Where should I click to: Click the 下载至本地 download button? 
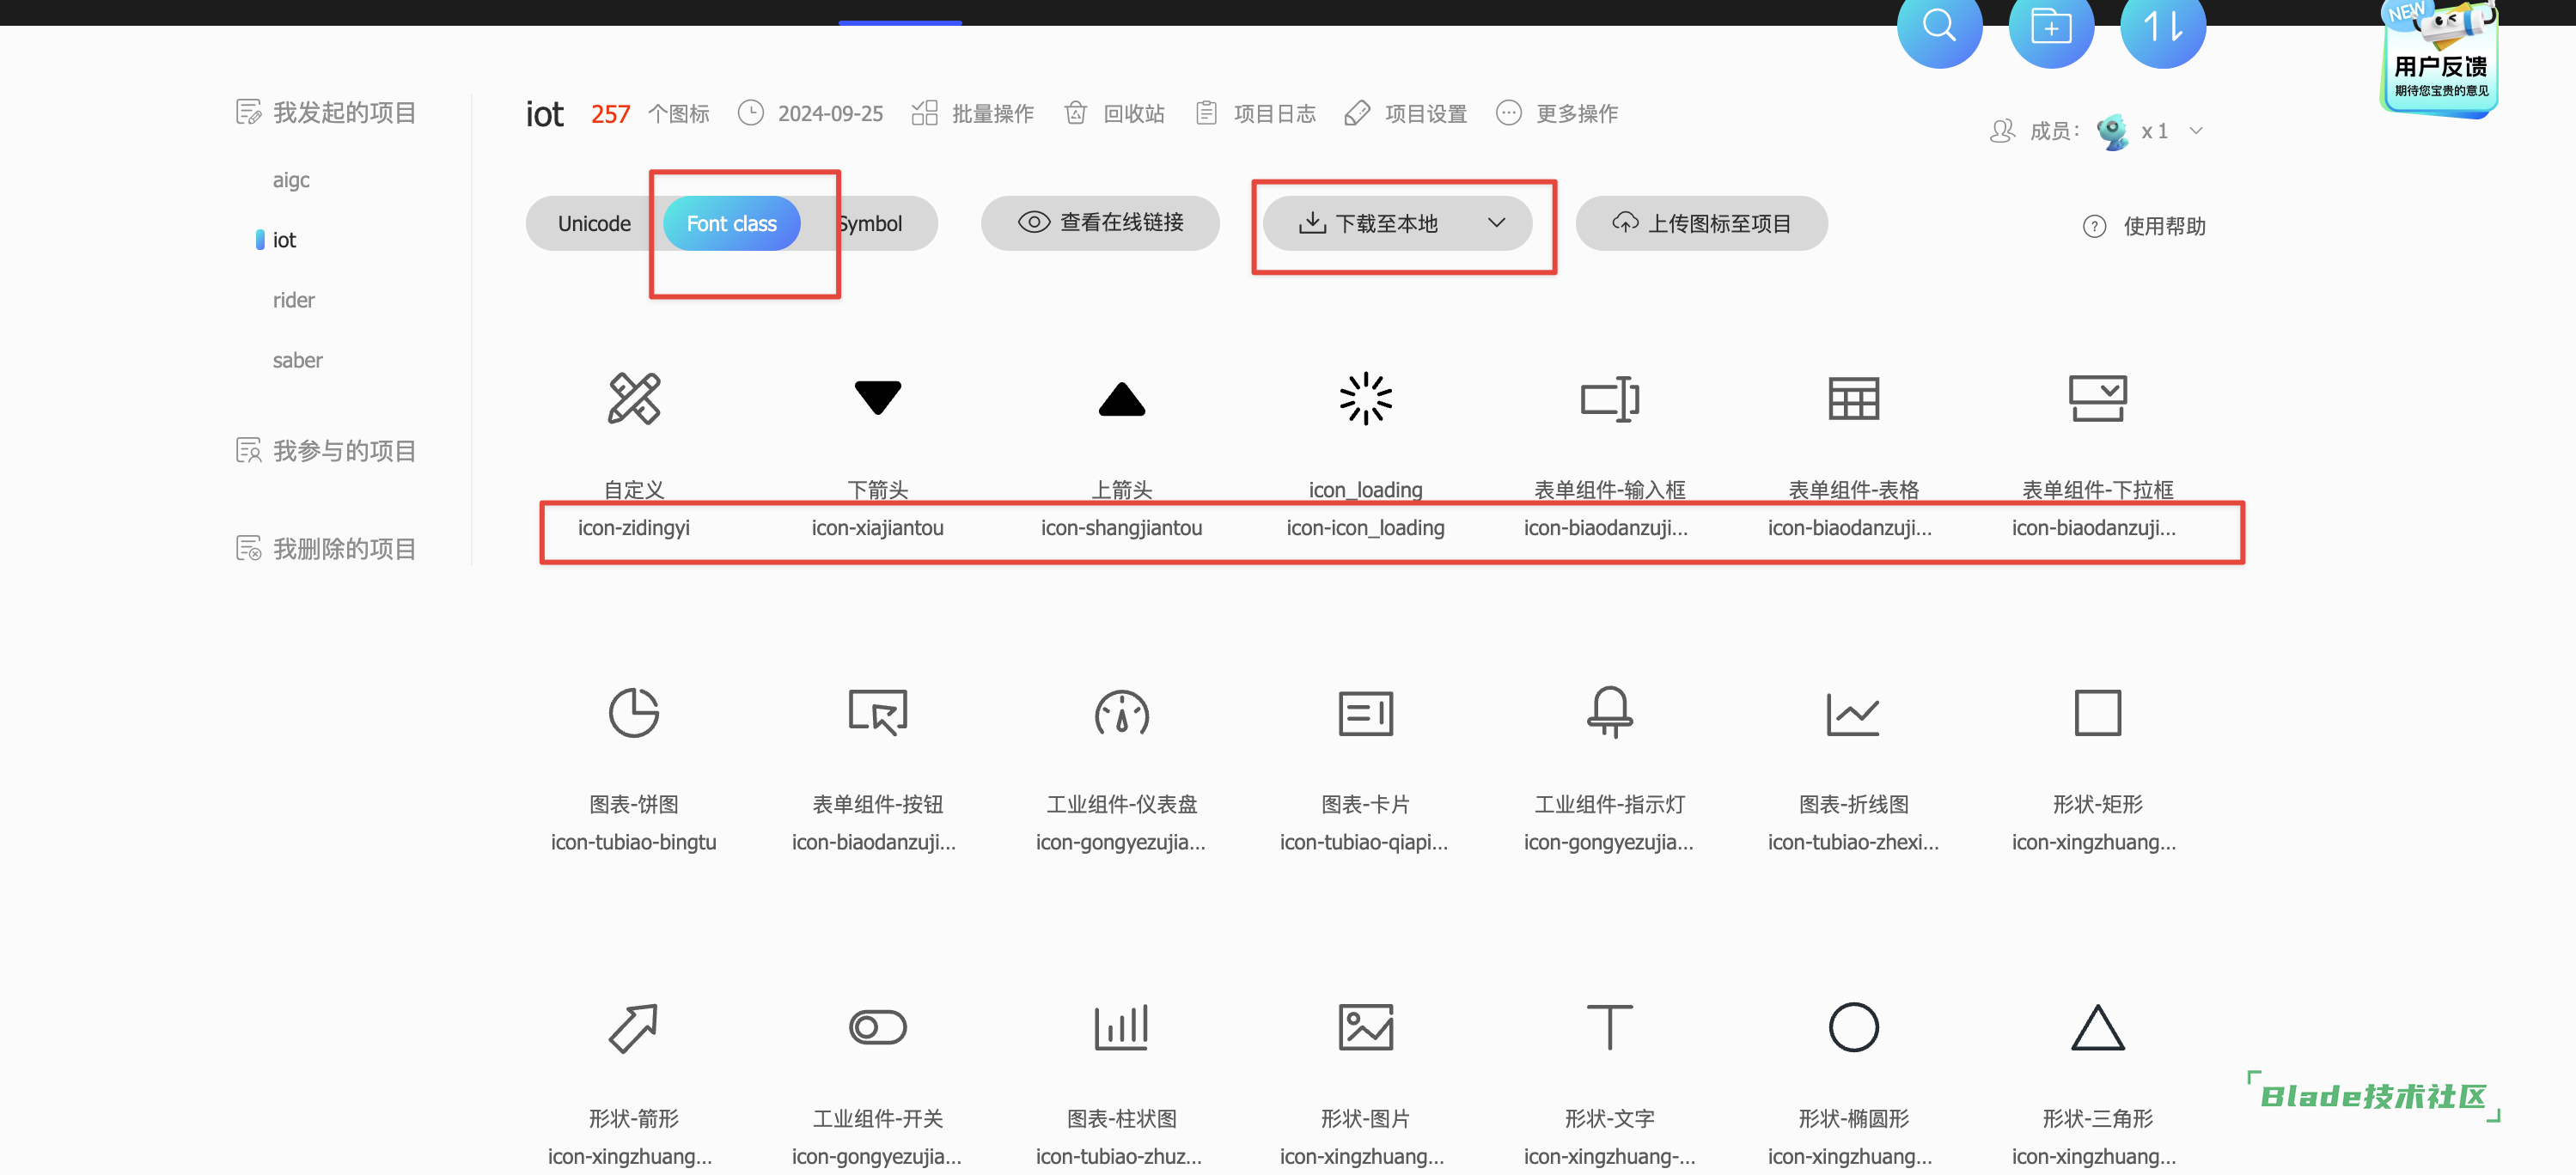[1398, 223]
